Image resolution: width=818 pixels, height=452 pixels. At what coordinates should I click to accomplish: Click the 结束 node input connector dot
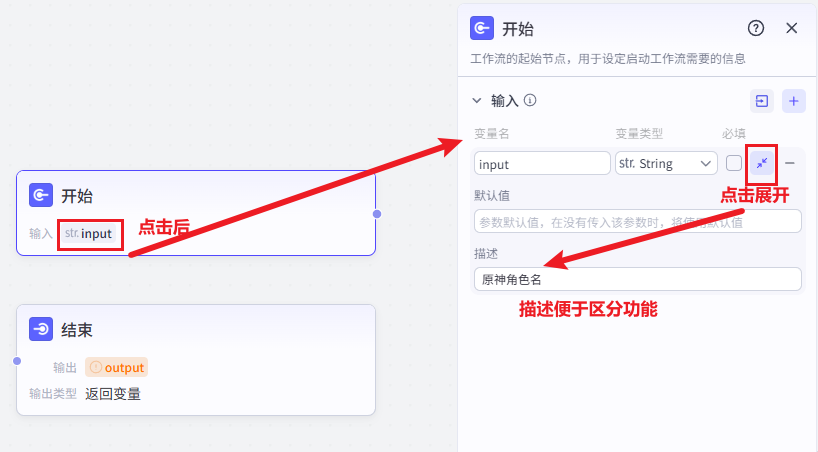pyautogui.click(x=17, y=361)
